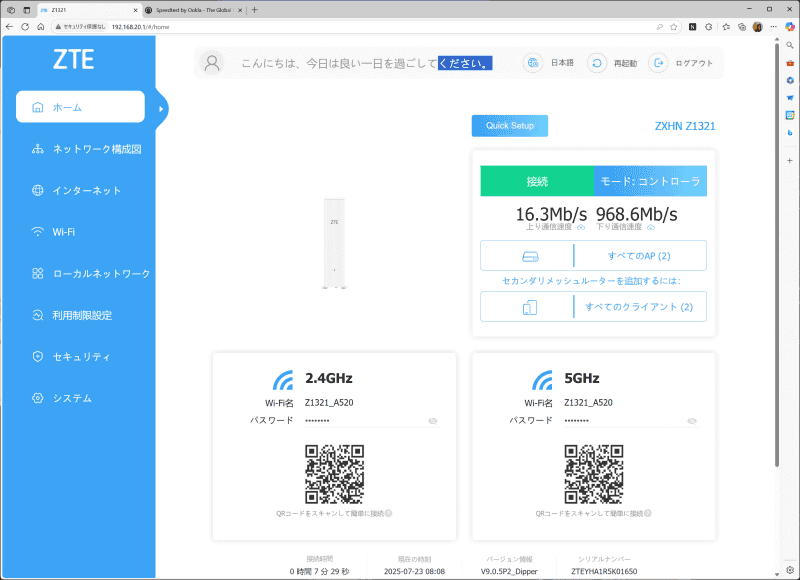The width and height of the screenshot is (800, 580).
Task: Click the router/AP icon next to すべてのAP
Action: pyautogui.click(x=529, y=255)
